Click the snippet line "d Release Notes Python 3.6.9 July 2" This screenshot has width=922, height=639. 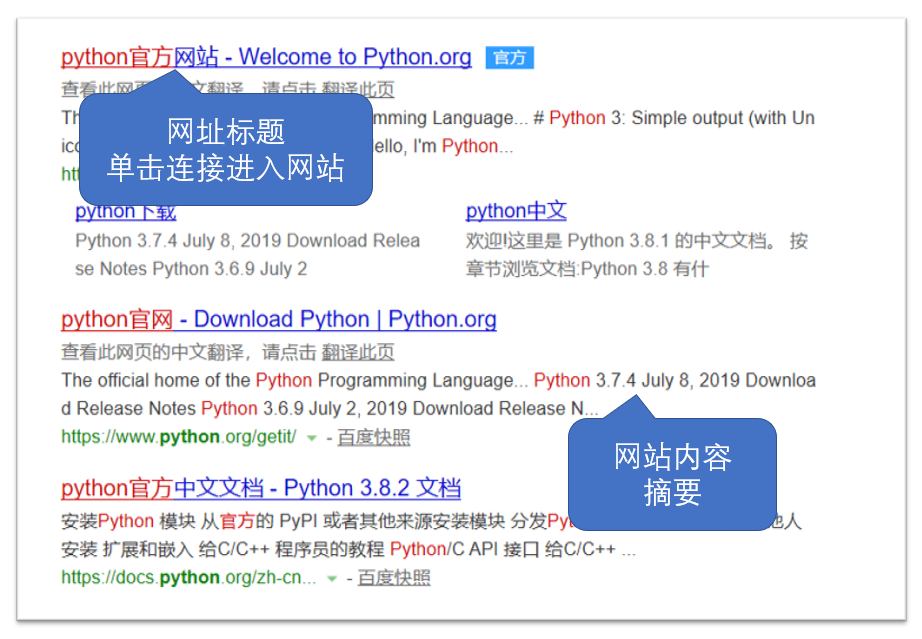pyautogui.click(x=330, y=409)
